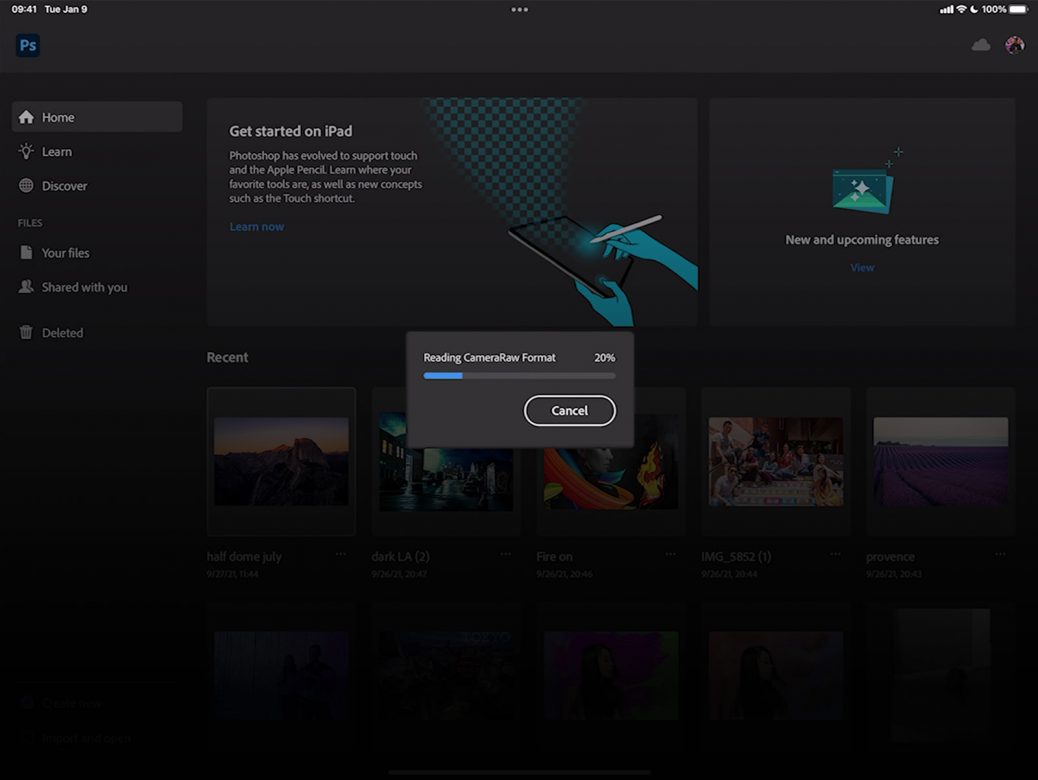Click the "9/27/21, 11:44" date text

[232, 574]
